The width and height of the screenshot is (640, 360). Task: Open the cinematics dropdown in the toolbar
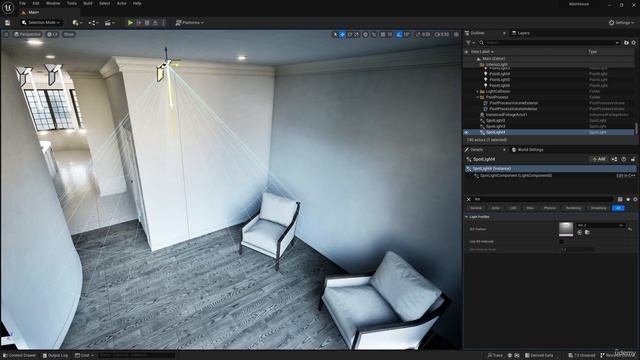coord(109,23)
